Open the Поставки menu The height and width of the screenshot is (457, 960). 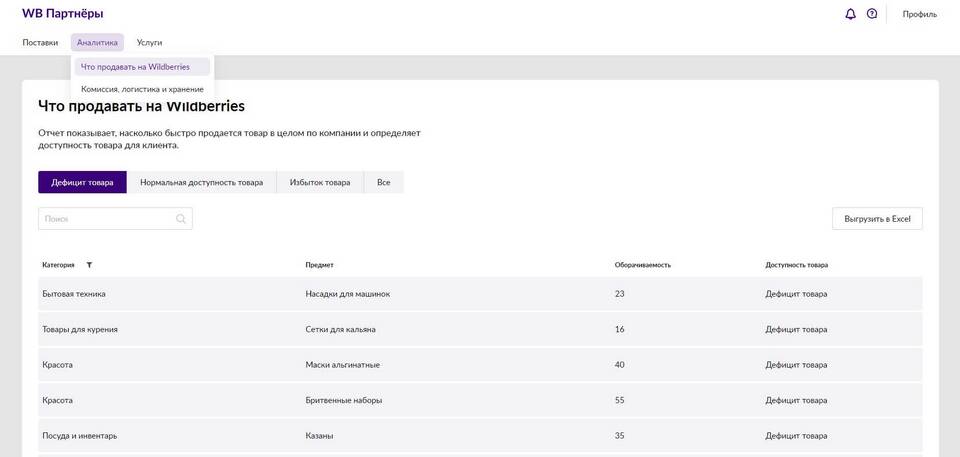[40, 43]
